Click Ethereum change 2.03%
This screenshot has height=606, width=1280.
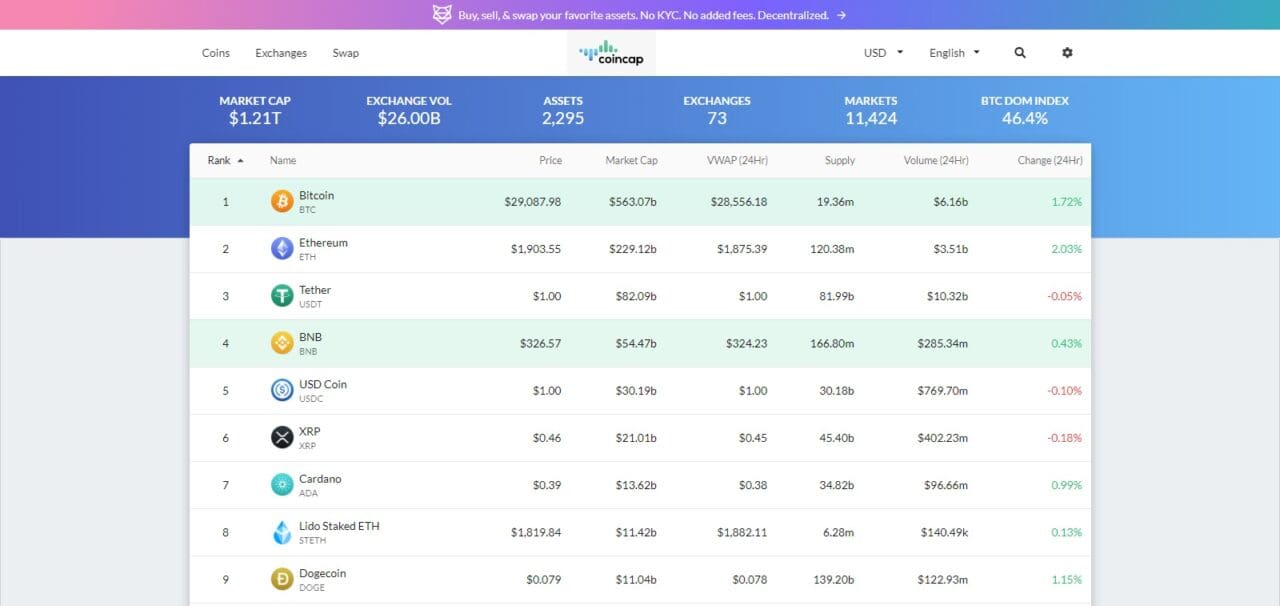coord(1067,249)
